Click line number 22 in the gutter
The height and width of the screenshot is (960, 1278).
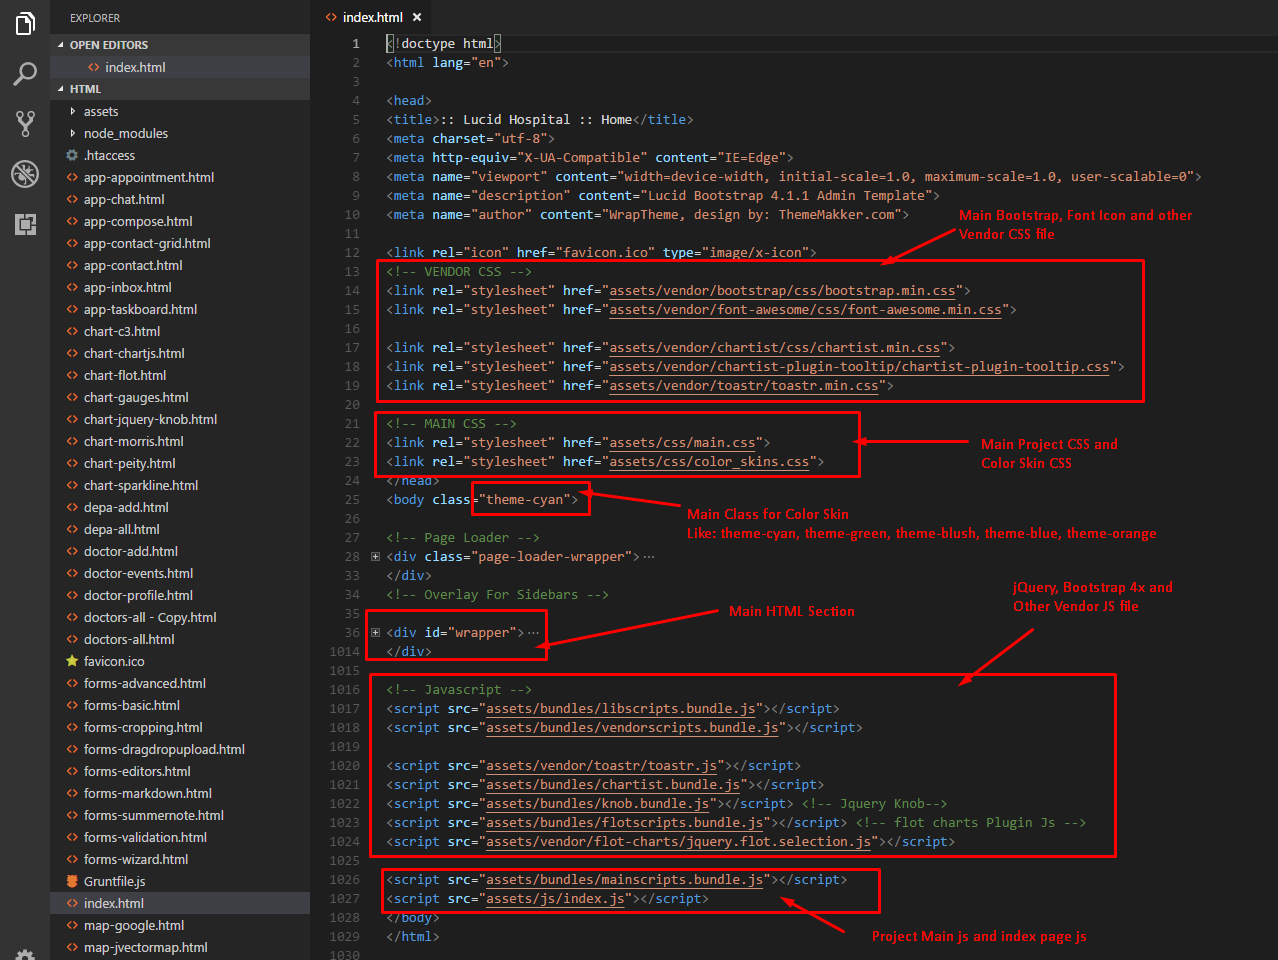pos(352,443)
